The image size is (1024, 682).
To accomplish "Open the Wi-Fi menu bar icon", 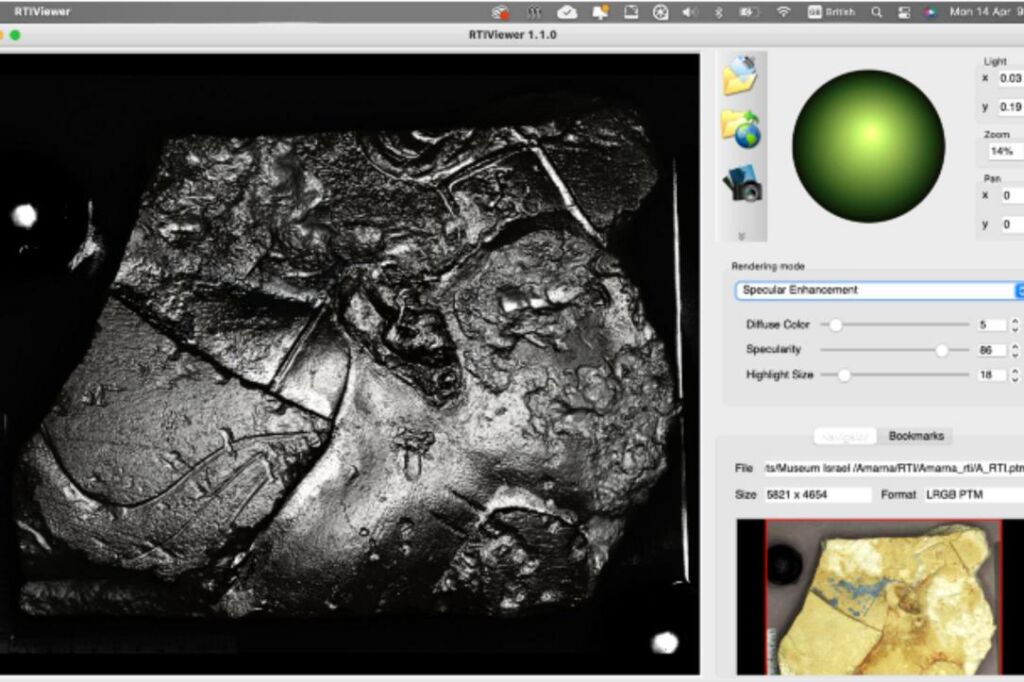I will 784,12.
